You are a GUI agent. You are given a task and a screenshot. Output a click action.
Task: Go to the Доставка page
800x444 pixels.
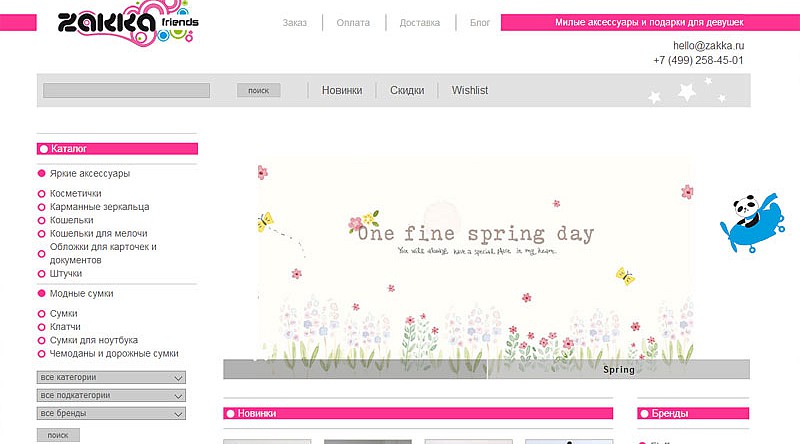click(419, 22)
